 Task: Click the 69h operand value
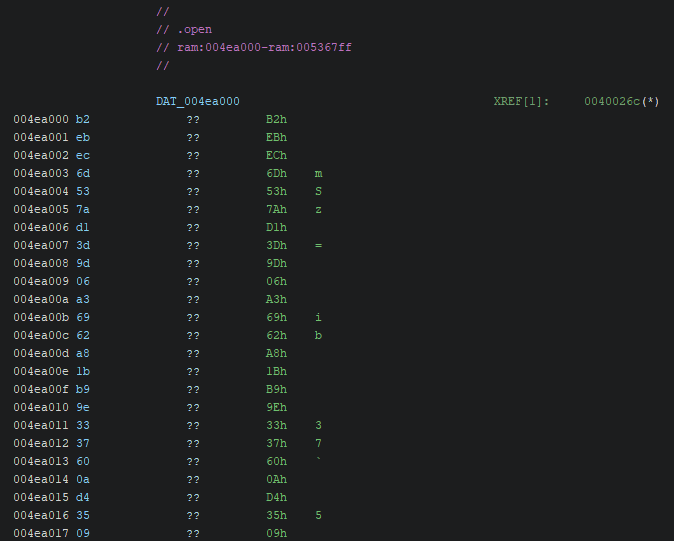[276, 318]
